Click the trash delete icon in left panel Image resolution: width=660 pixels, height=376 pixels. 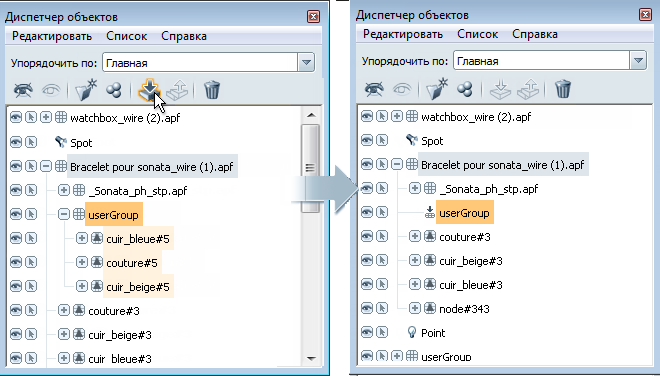pos(212,90)
